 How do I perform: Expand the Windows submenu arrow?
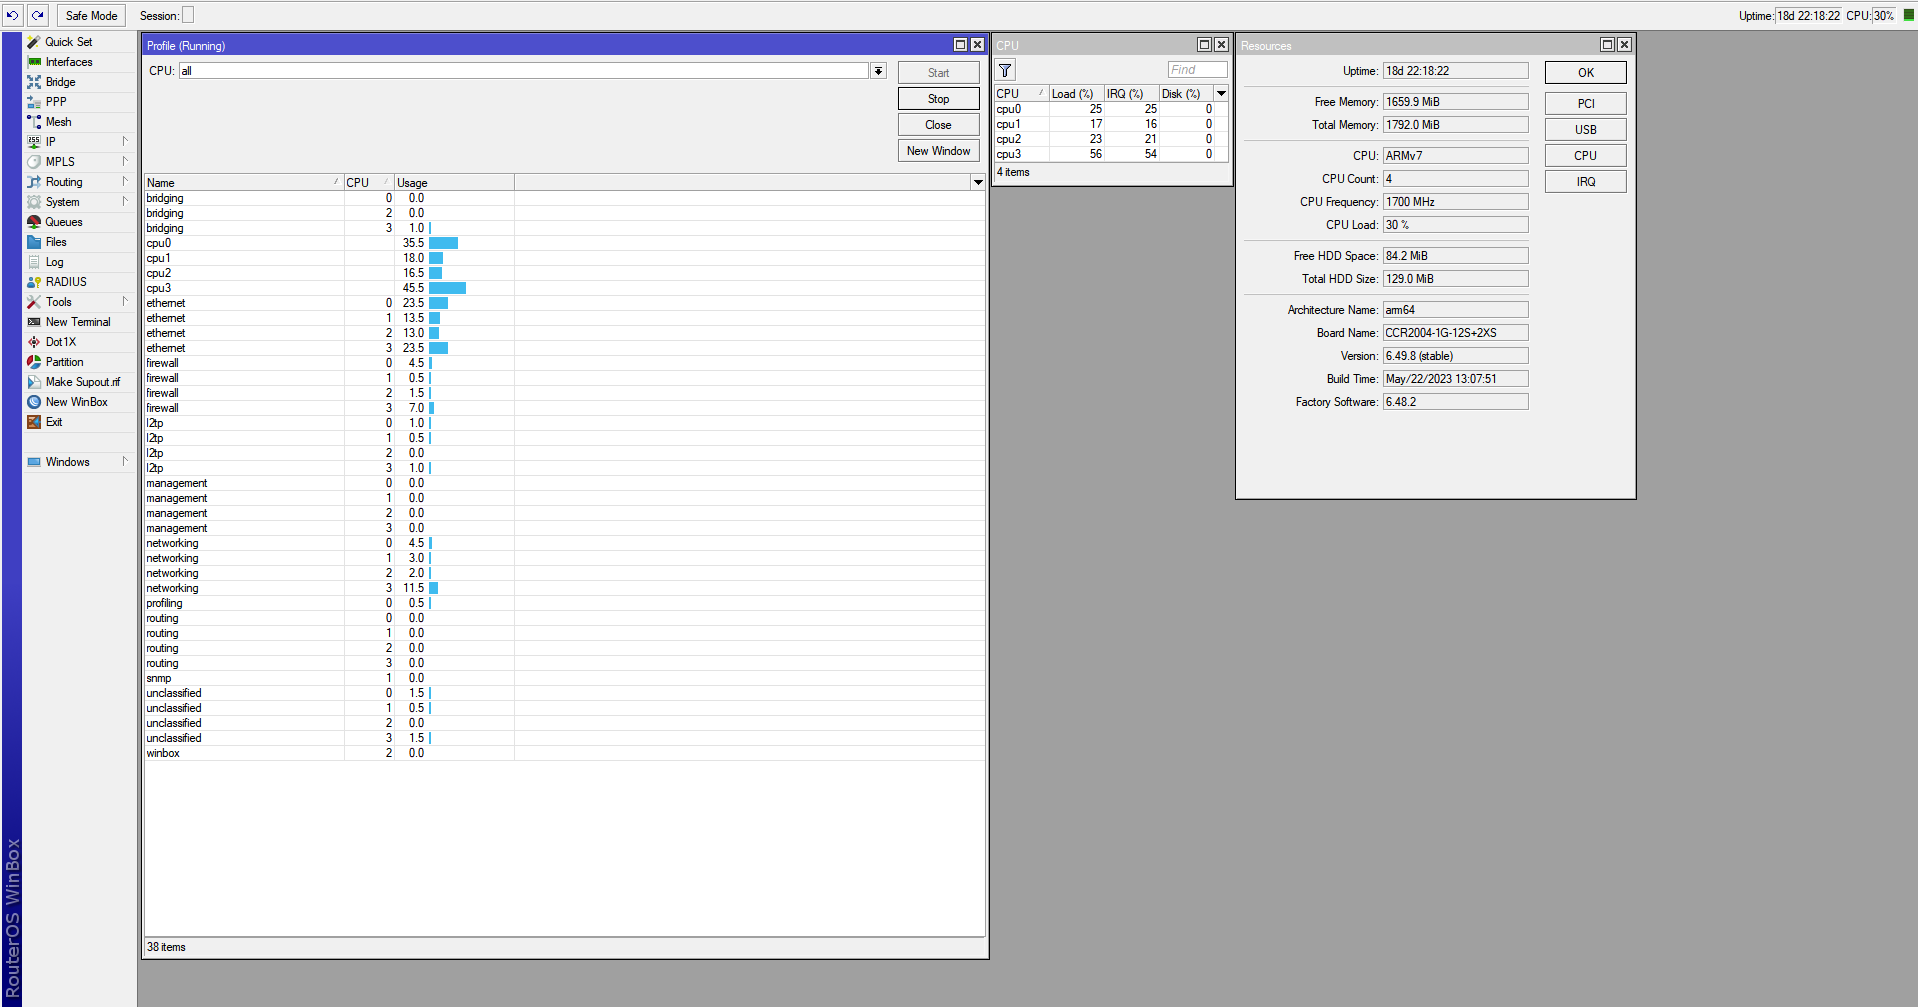(x=125, y=461)
